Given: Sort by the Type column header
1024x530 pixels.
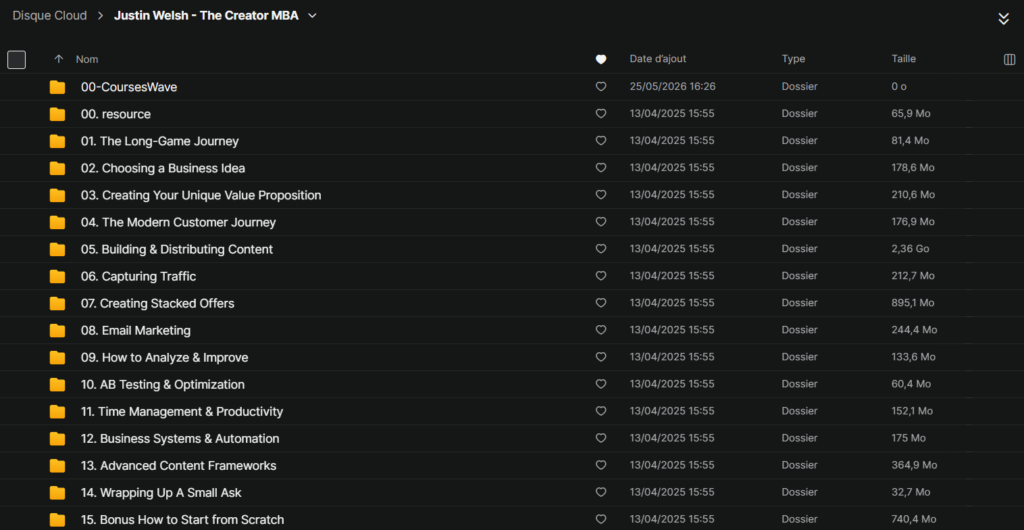Looking at the screenshot, I should 793,59.
